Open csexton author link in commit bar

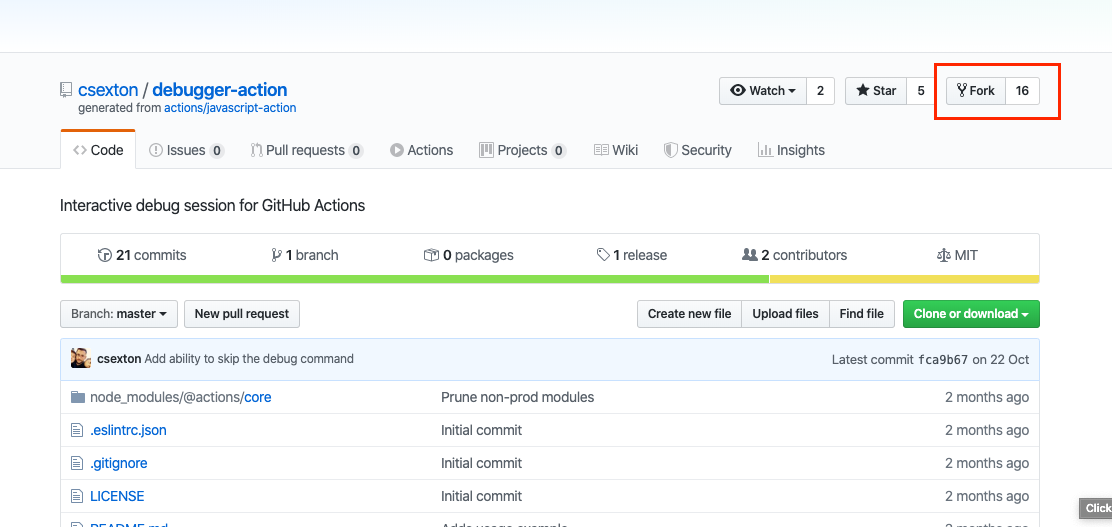(x=119, y=359)
